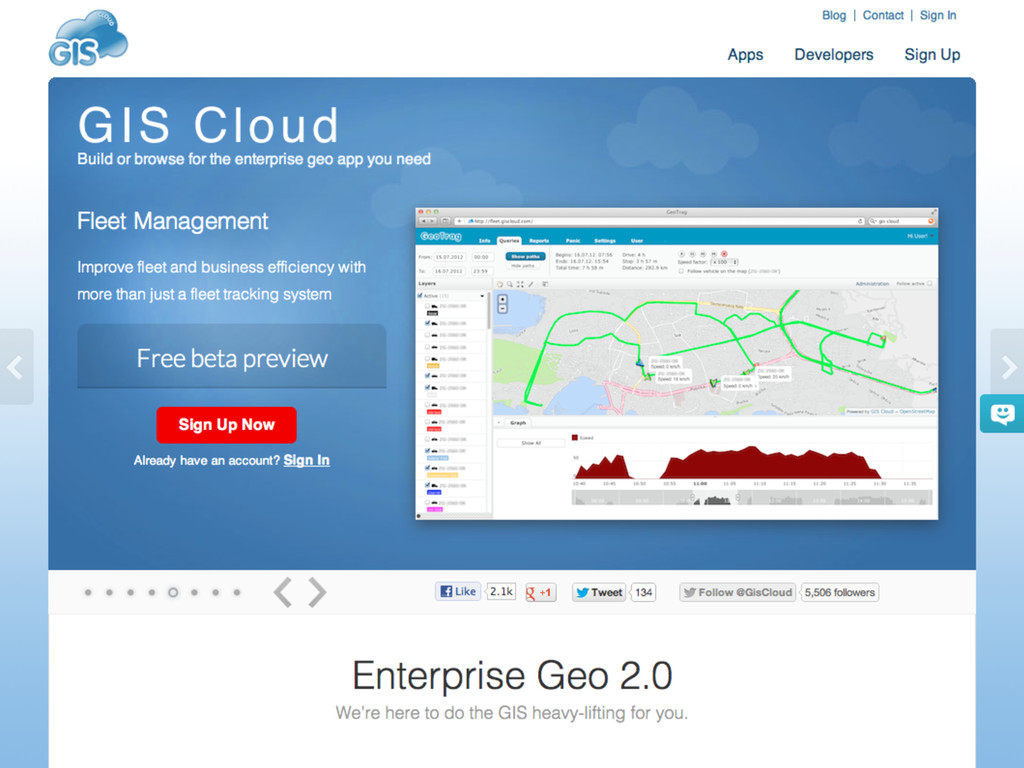Screen dimensions: 1024x768
Task: Click the tagline 'Build or browse for the enterprise geo app'
Action: [x=254, y=159]
